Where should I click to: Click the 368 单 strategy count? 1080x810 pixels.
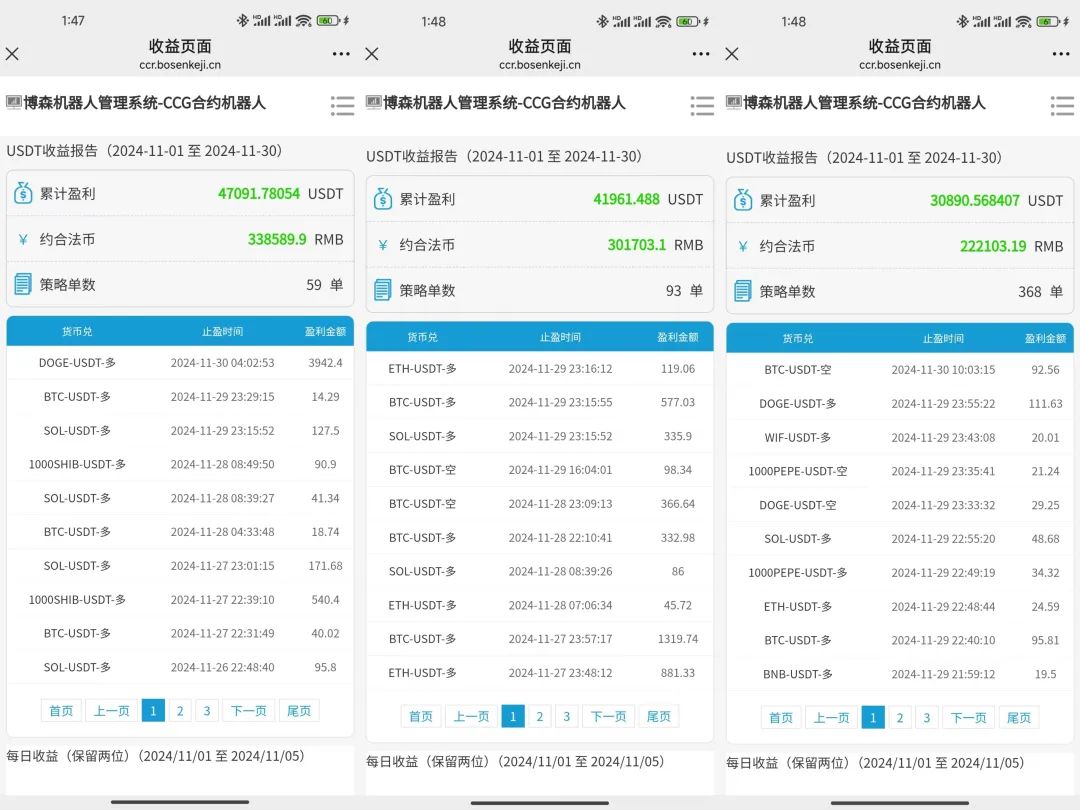(x=1041, y=291)
